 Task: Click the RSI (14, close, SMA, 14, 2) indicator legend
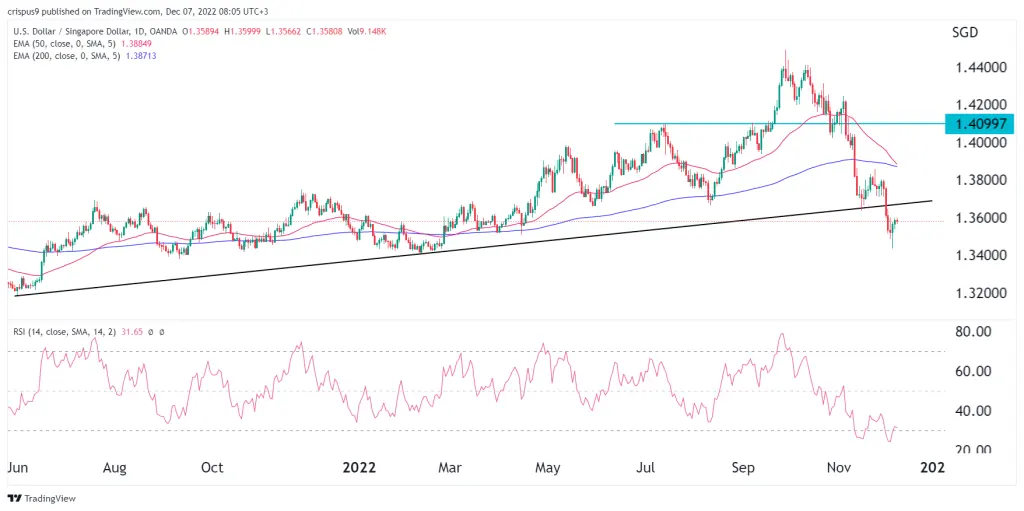pos(64,332)
